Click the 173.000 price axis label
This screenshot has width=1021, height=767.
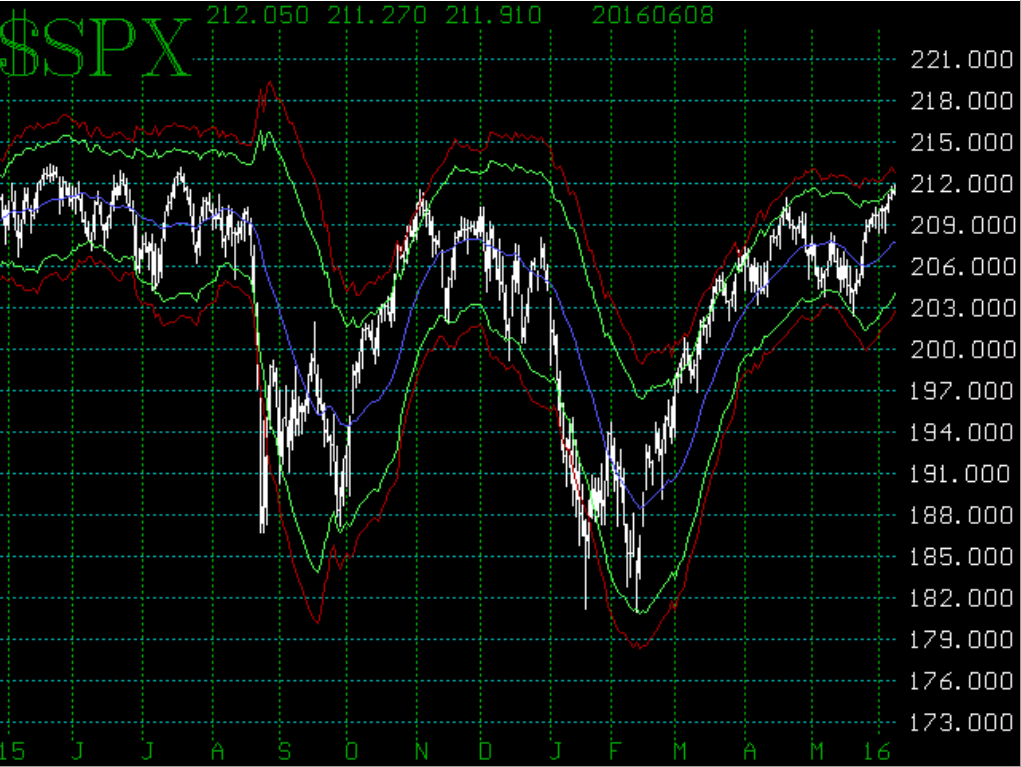click(962, 722)
